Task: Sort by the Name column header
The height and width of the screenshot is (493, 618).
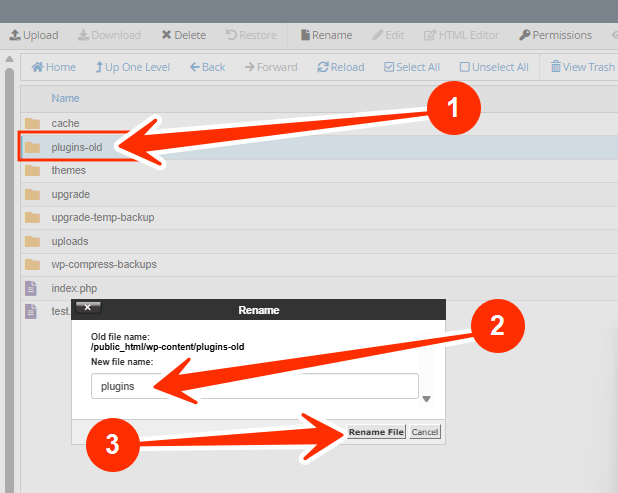Action: [65, 98]
